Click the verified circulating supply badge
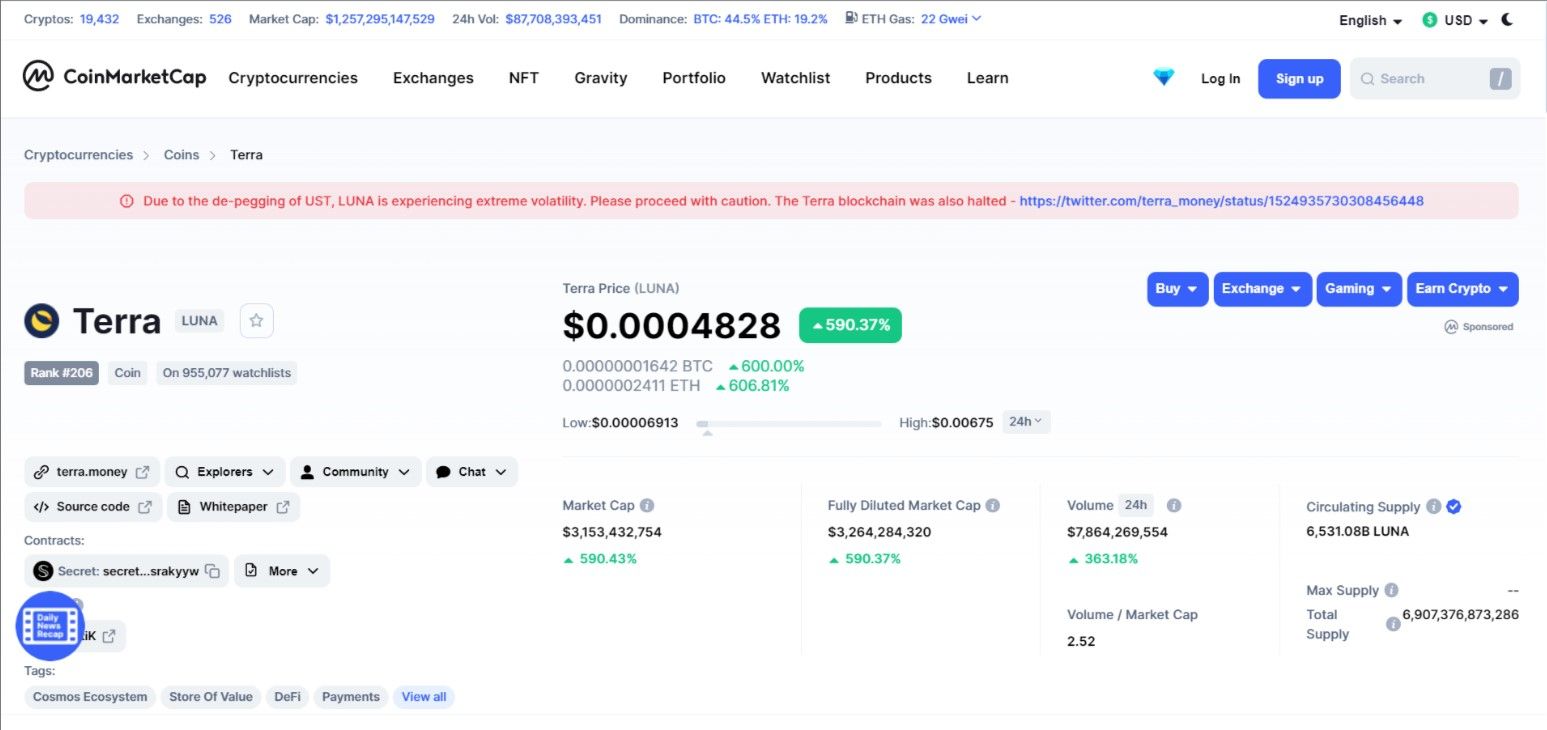The image size is (1547, 730). tap(1454, 507)
